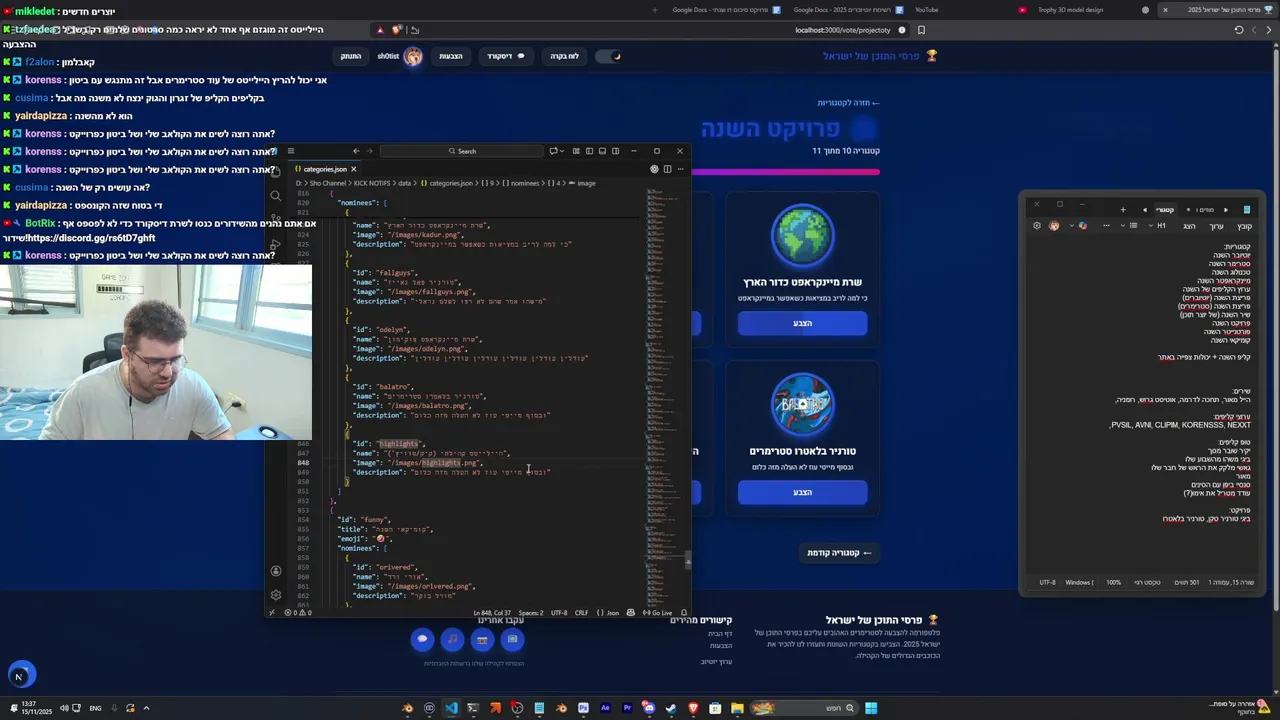Open the dashboard link in website navbar
This screenshot has width=1280, height=720.
tap(564, 56)
